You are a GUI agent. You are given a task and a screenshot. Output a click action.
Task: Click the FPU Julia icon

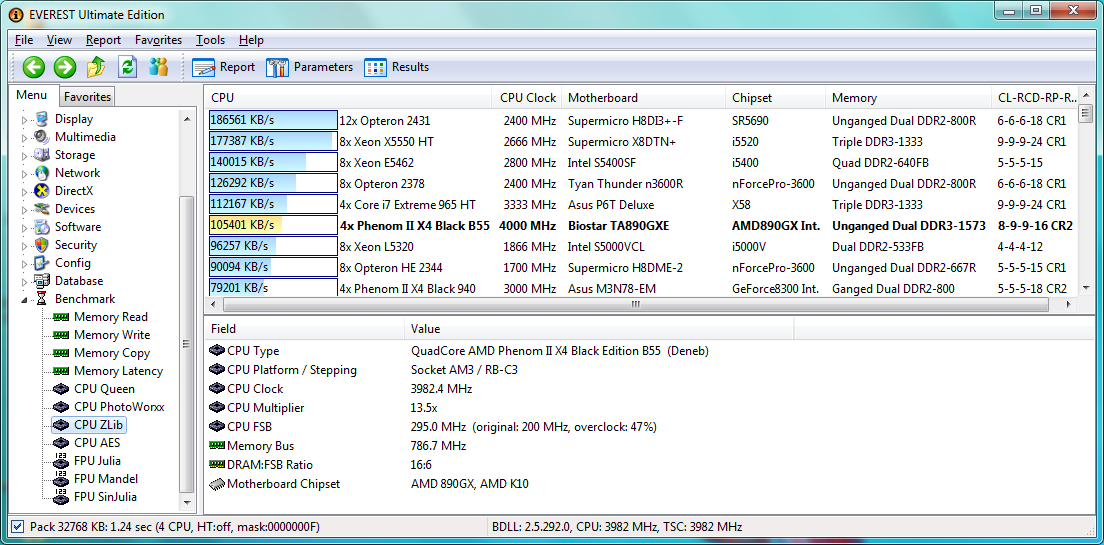tap(61, 461)
